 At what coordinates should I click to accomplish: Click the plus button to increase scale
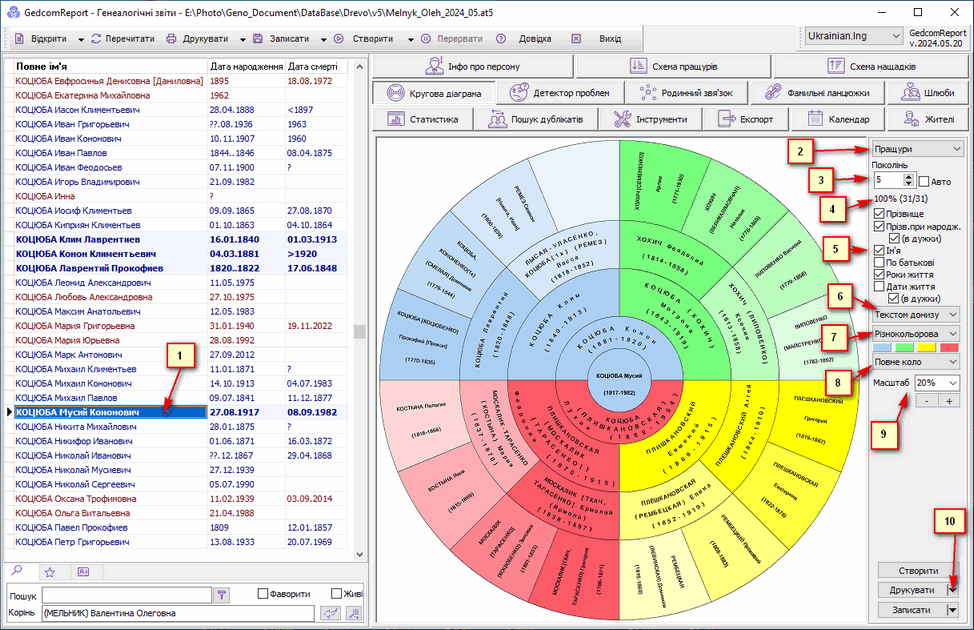[948, 401]
